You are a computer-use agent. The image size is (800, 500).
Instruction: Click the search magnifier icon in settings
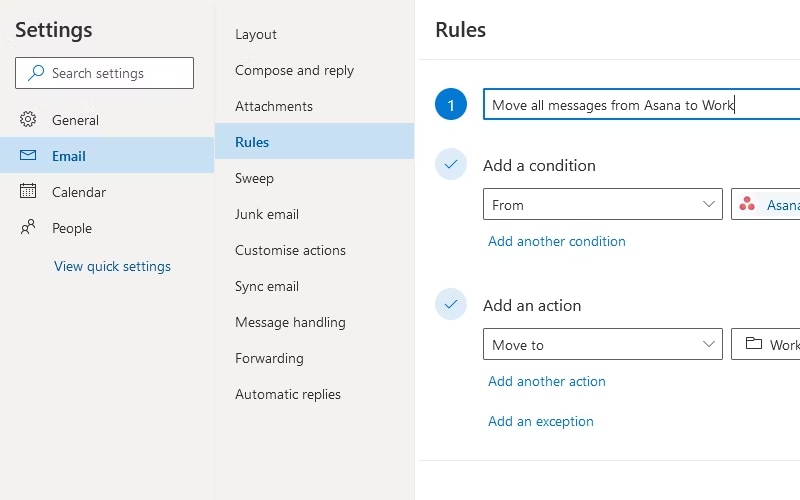coord(37,73)
